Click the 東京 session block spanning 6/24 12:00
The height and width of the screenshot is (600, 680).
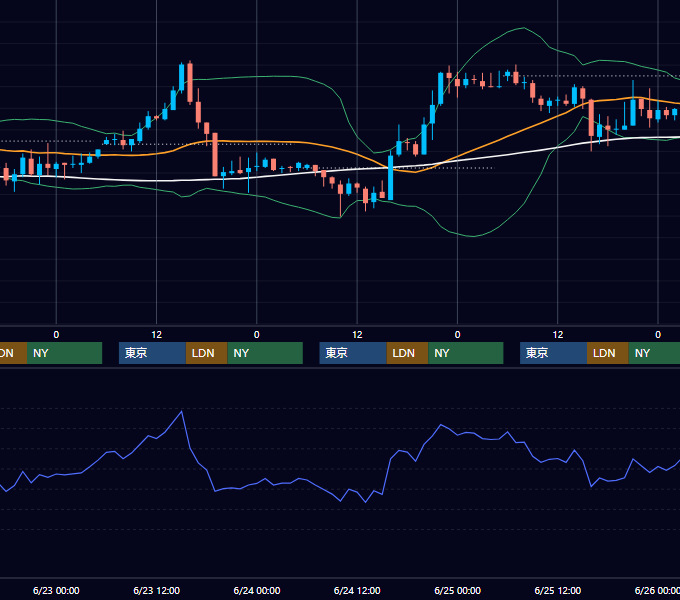353,353
